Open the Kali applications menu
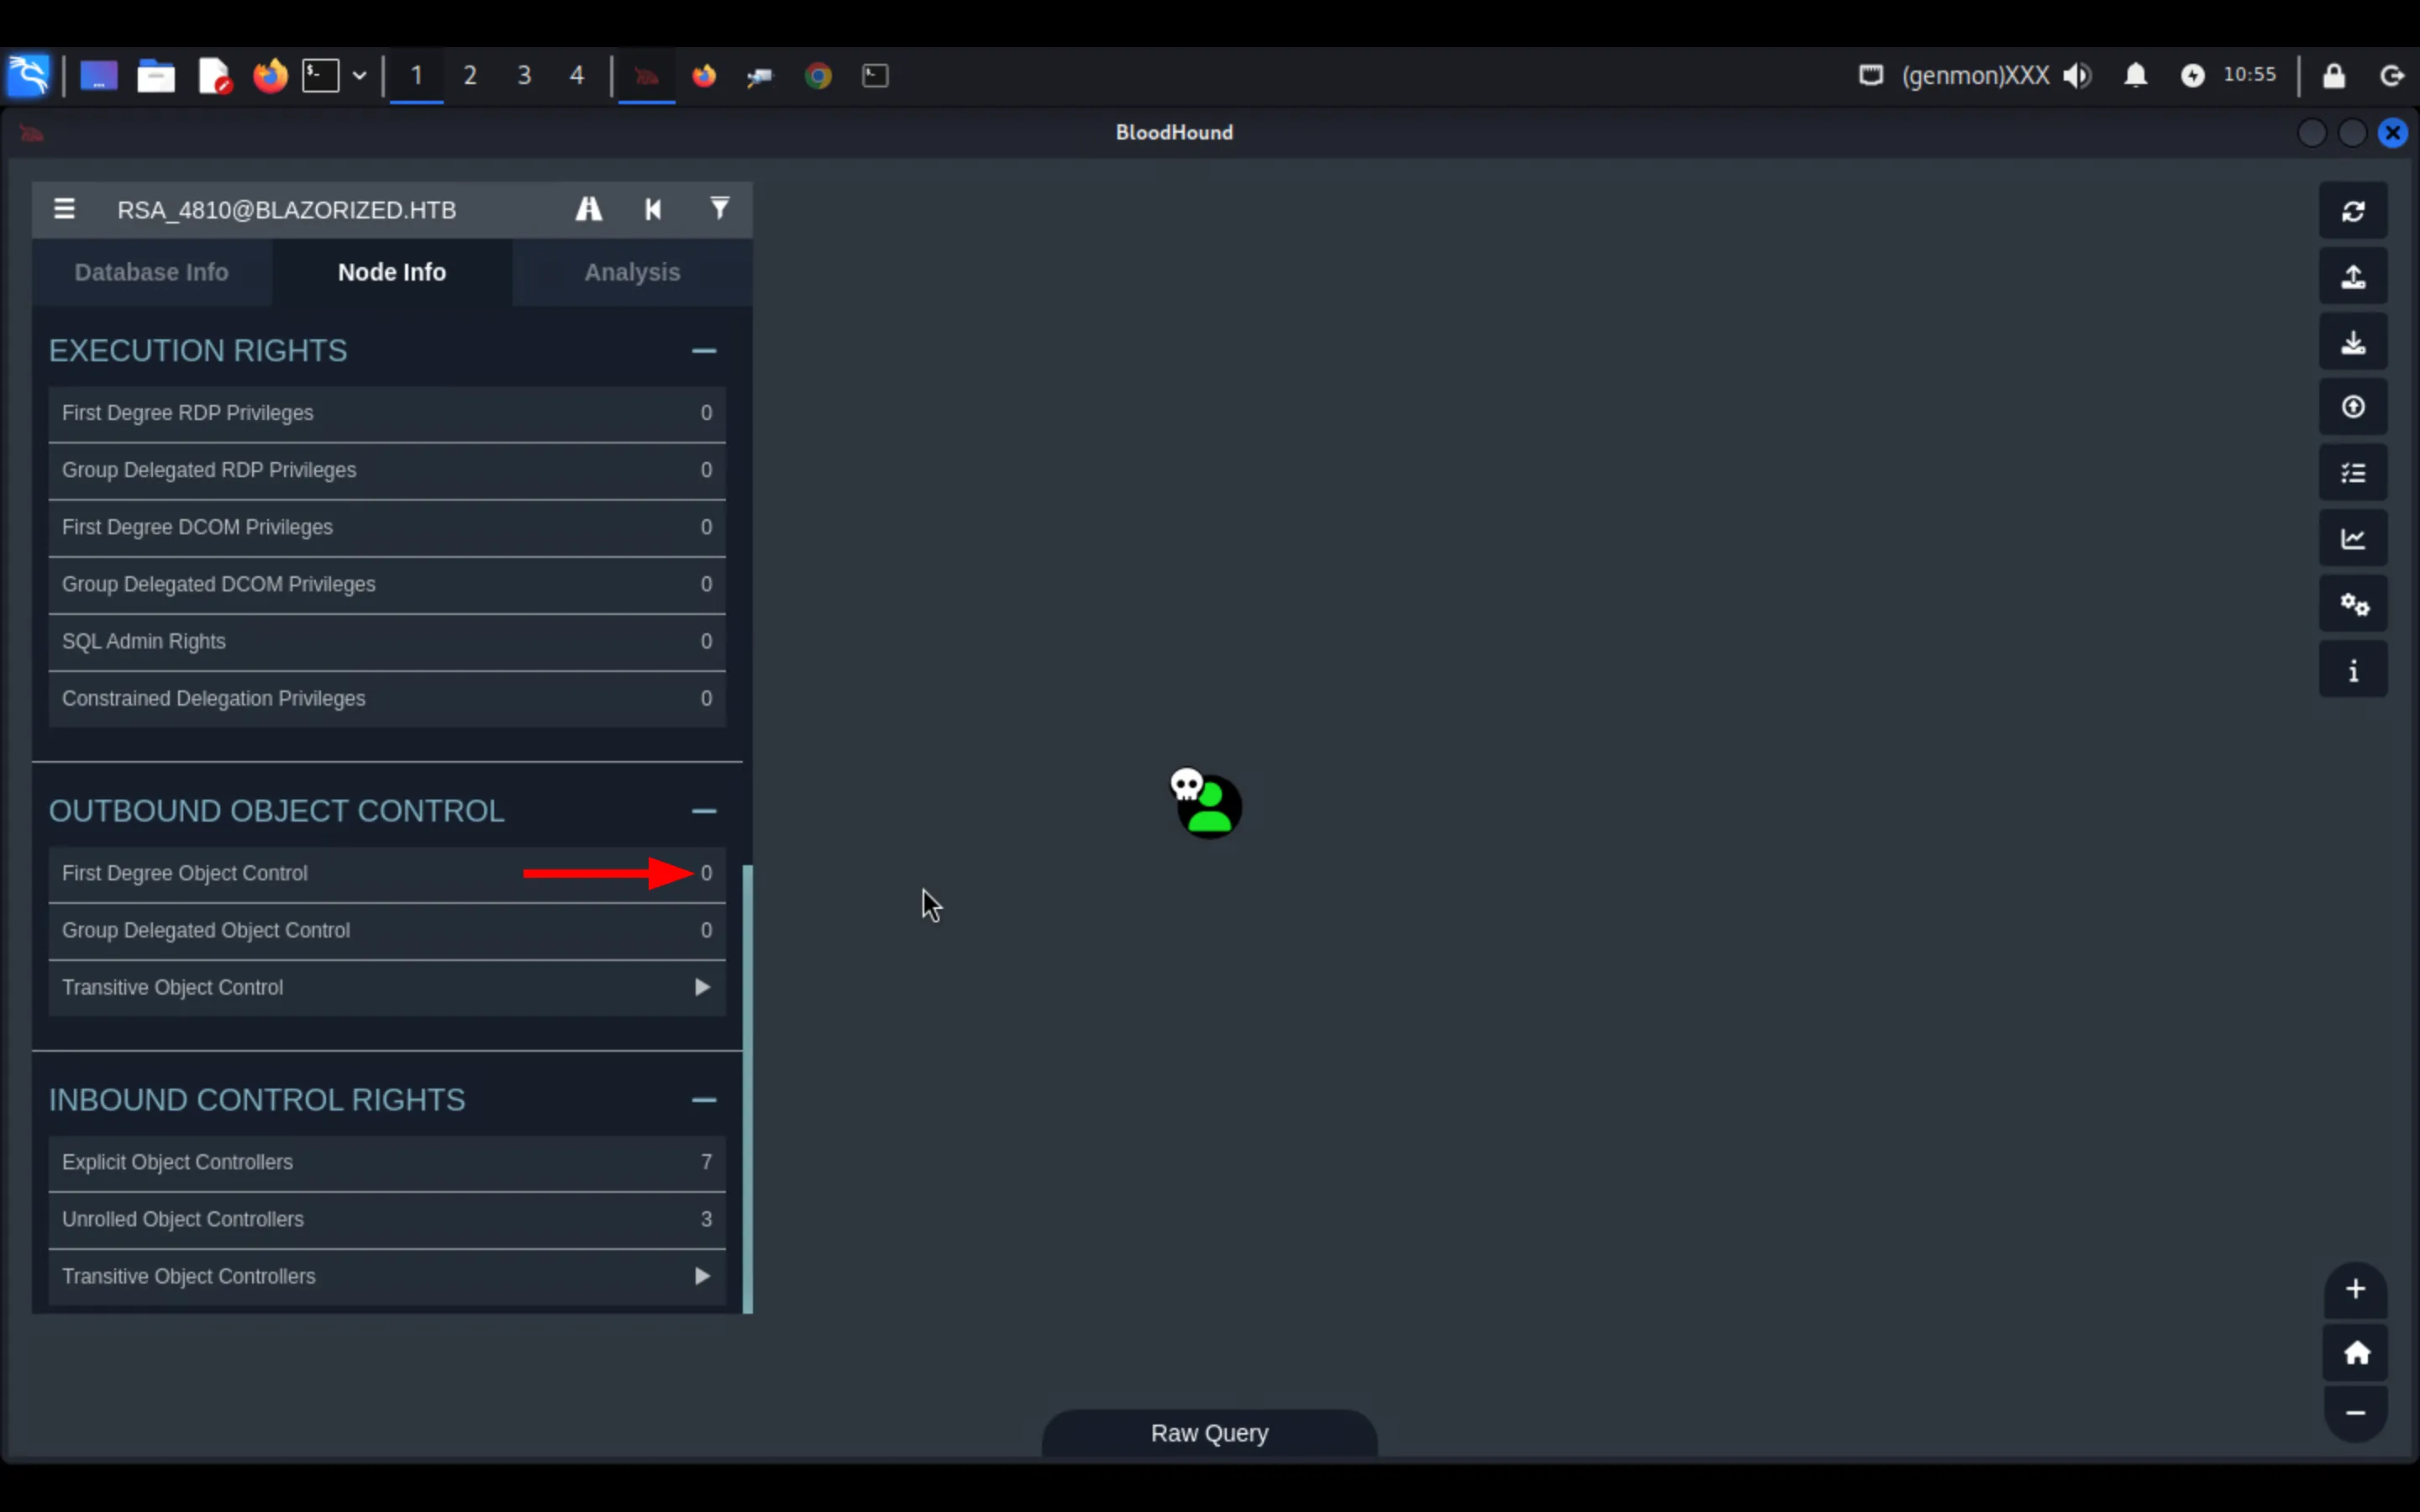Image resolution: width=2420 pixels, height=1512 pixels. (28, 75)
